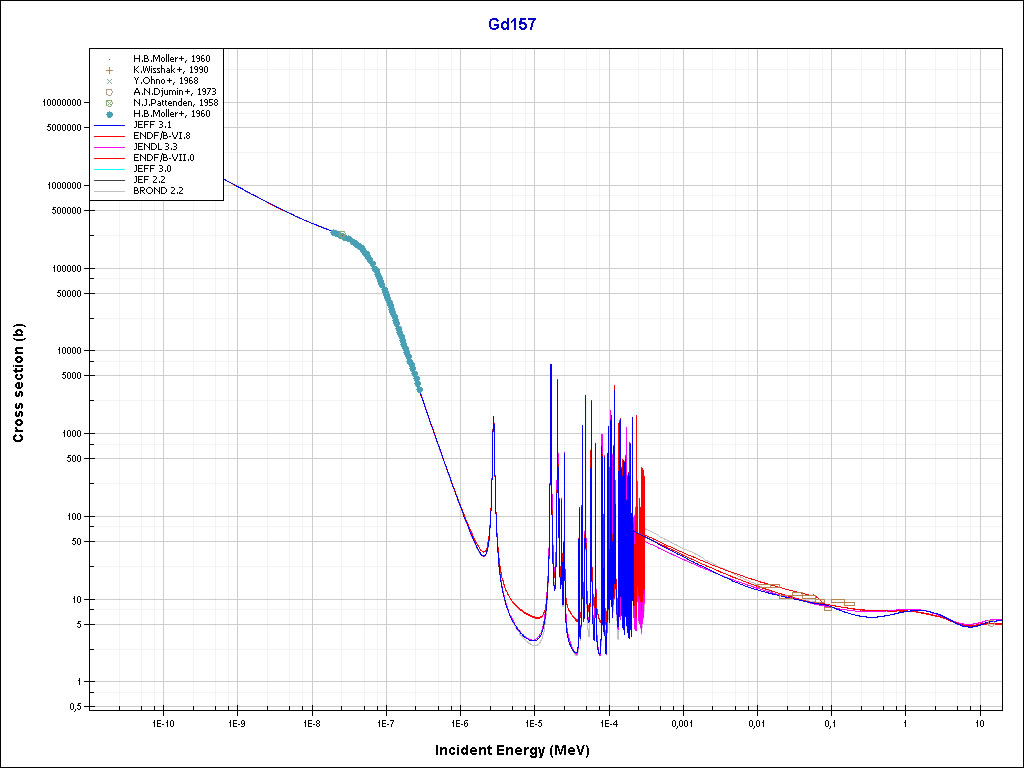
Task: Click the 1000000 tick label on the y-axis
Action: (59, 186)
